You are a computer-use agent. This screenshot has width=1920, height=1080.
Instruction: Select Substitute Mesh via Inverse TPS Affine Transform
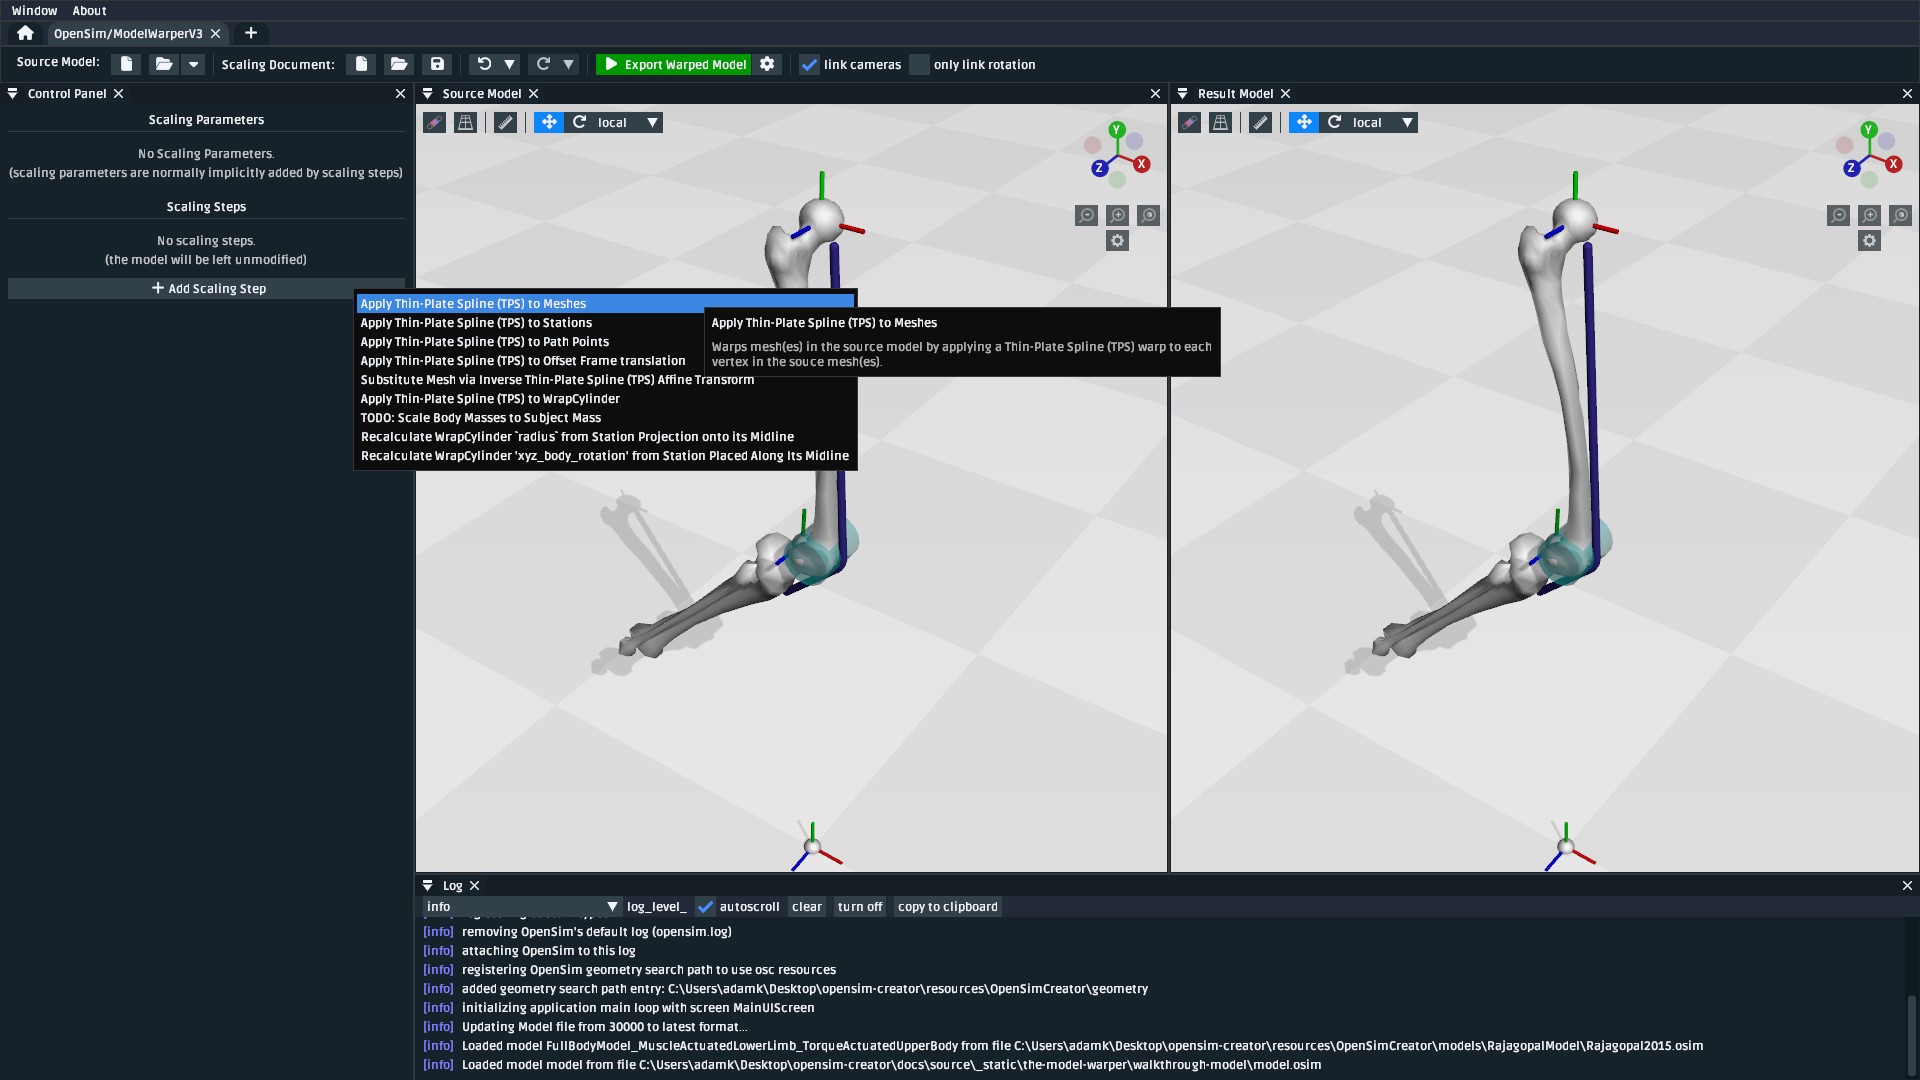tap(606, 380)
